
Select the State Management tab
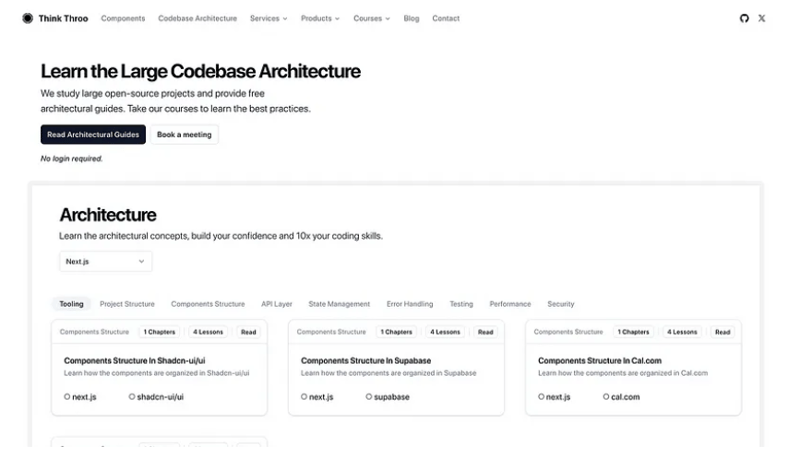point(339,304)
